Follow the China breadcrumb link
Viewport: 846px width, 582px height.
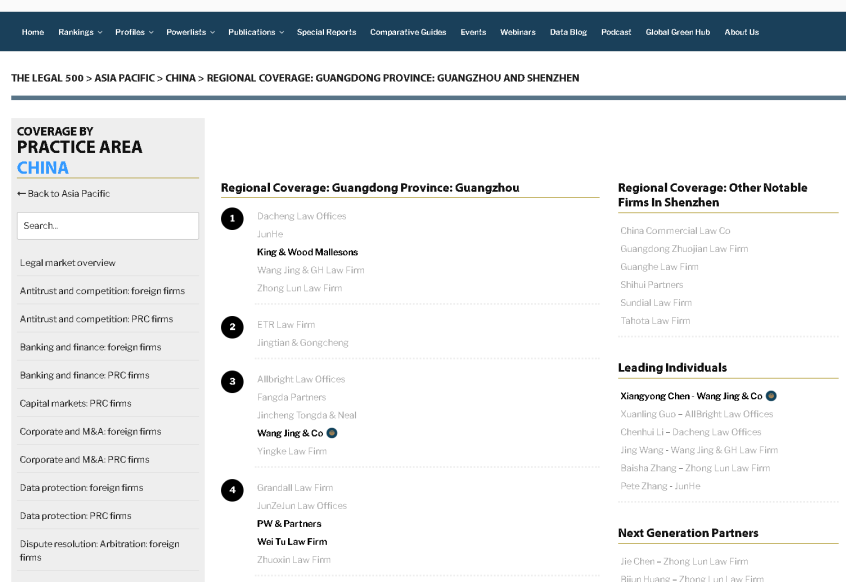coord(180,78)
